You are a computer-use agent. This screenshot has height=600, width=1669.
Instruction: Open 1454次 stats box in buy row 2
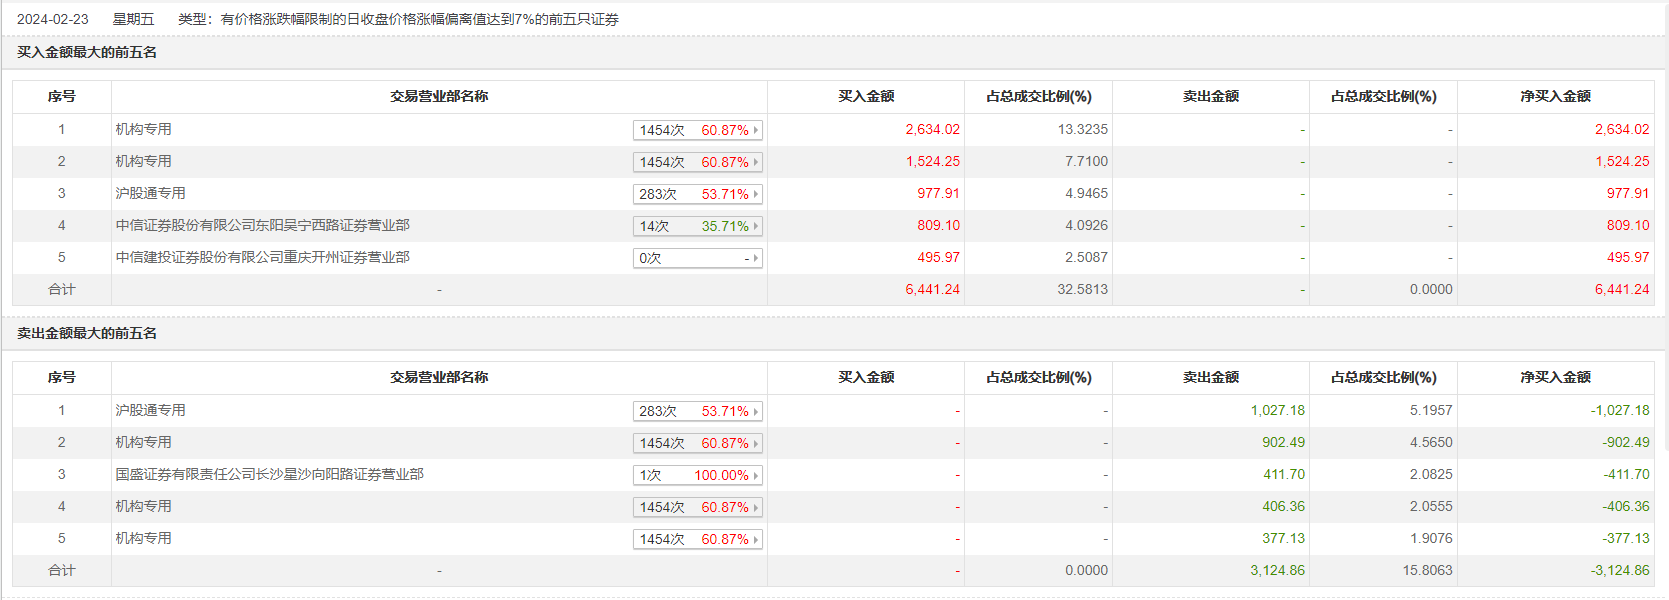coord(697,162)
